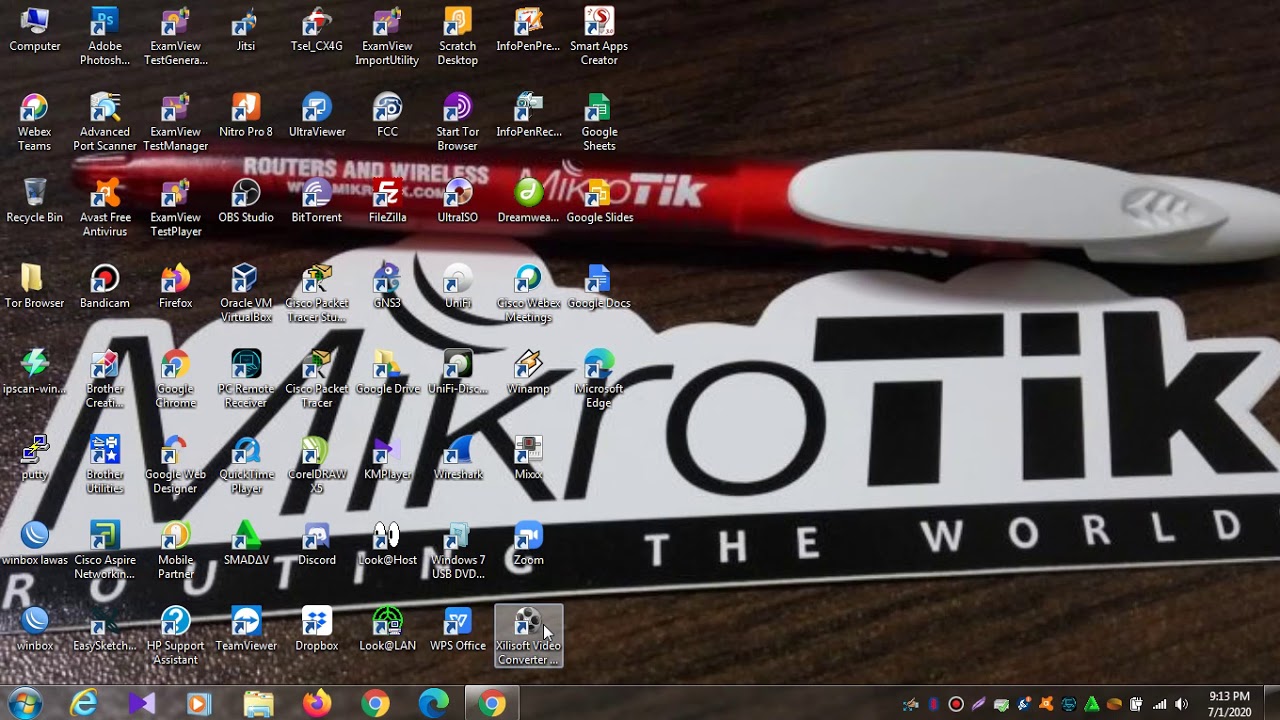Open the Jitsi desktop shortcut

coord(246,30)
